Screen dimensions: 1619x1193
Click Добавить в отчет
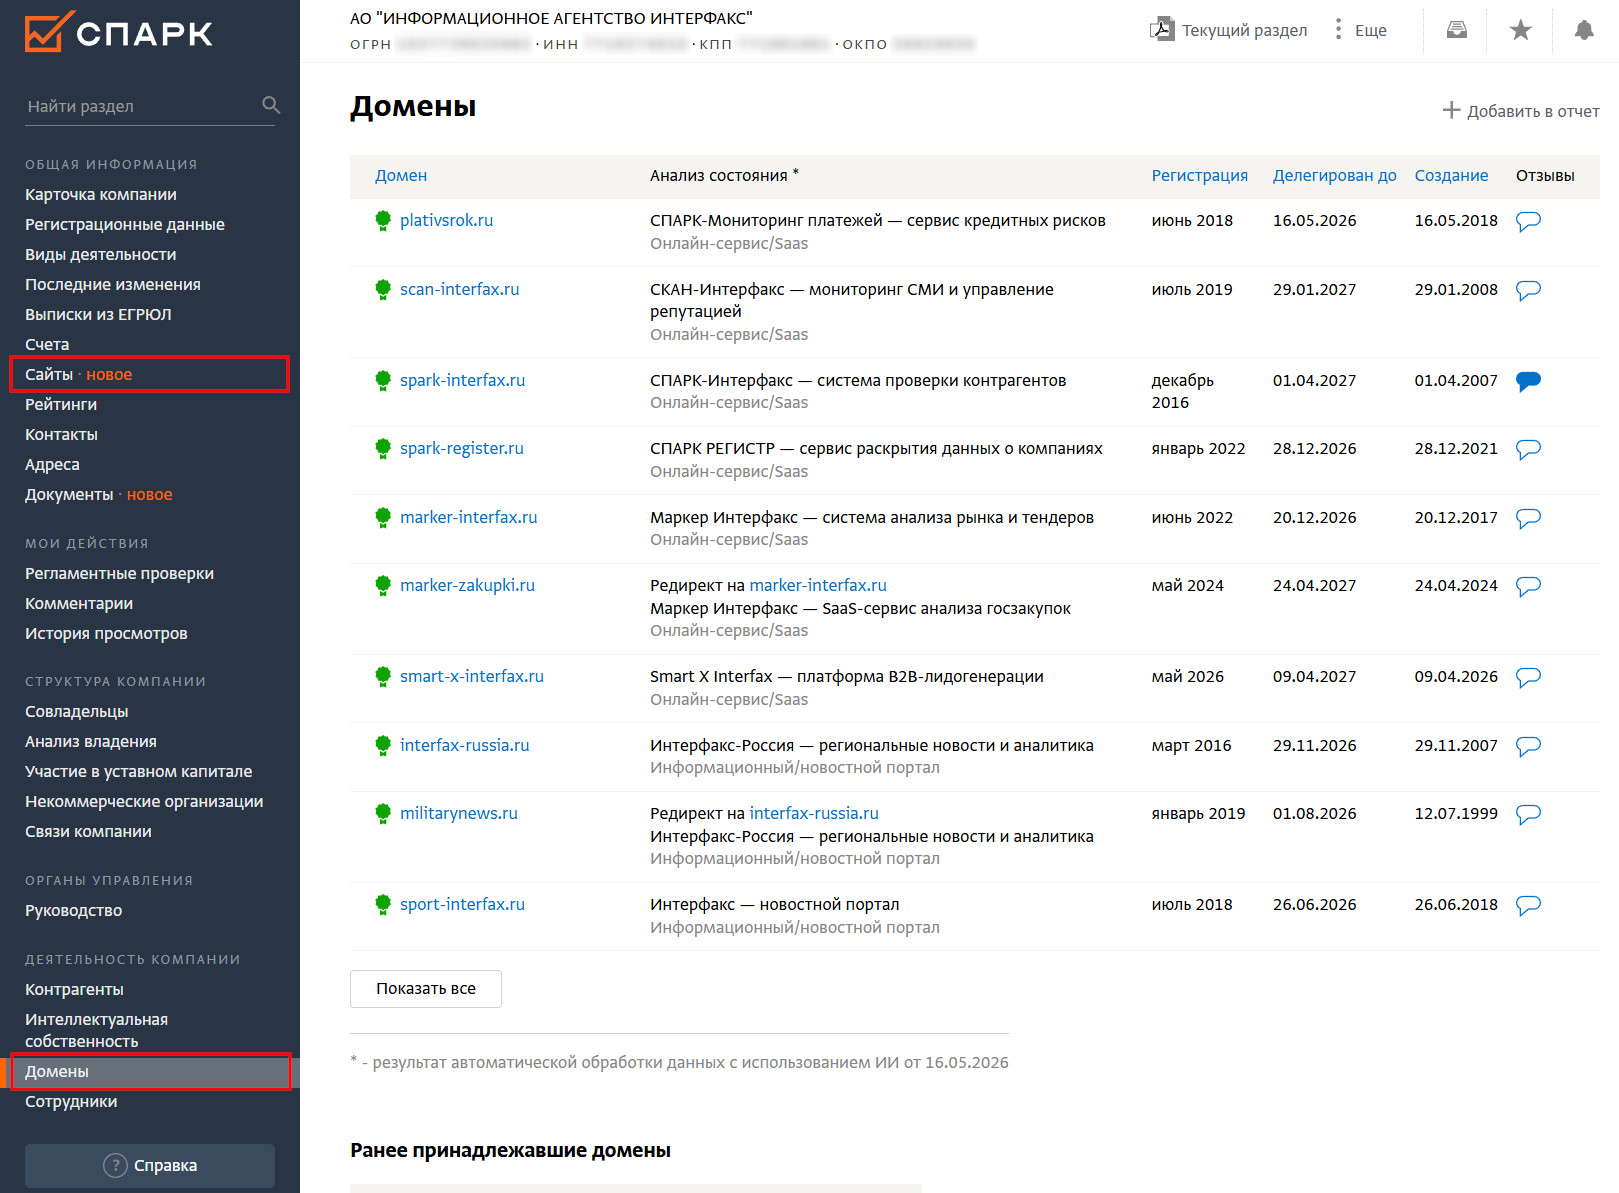[x=1521, y=111]
